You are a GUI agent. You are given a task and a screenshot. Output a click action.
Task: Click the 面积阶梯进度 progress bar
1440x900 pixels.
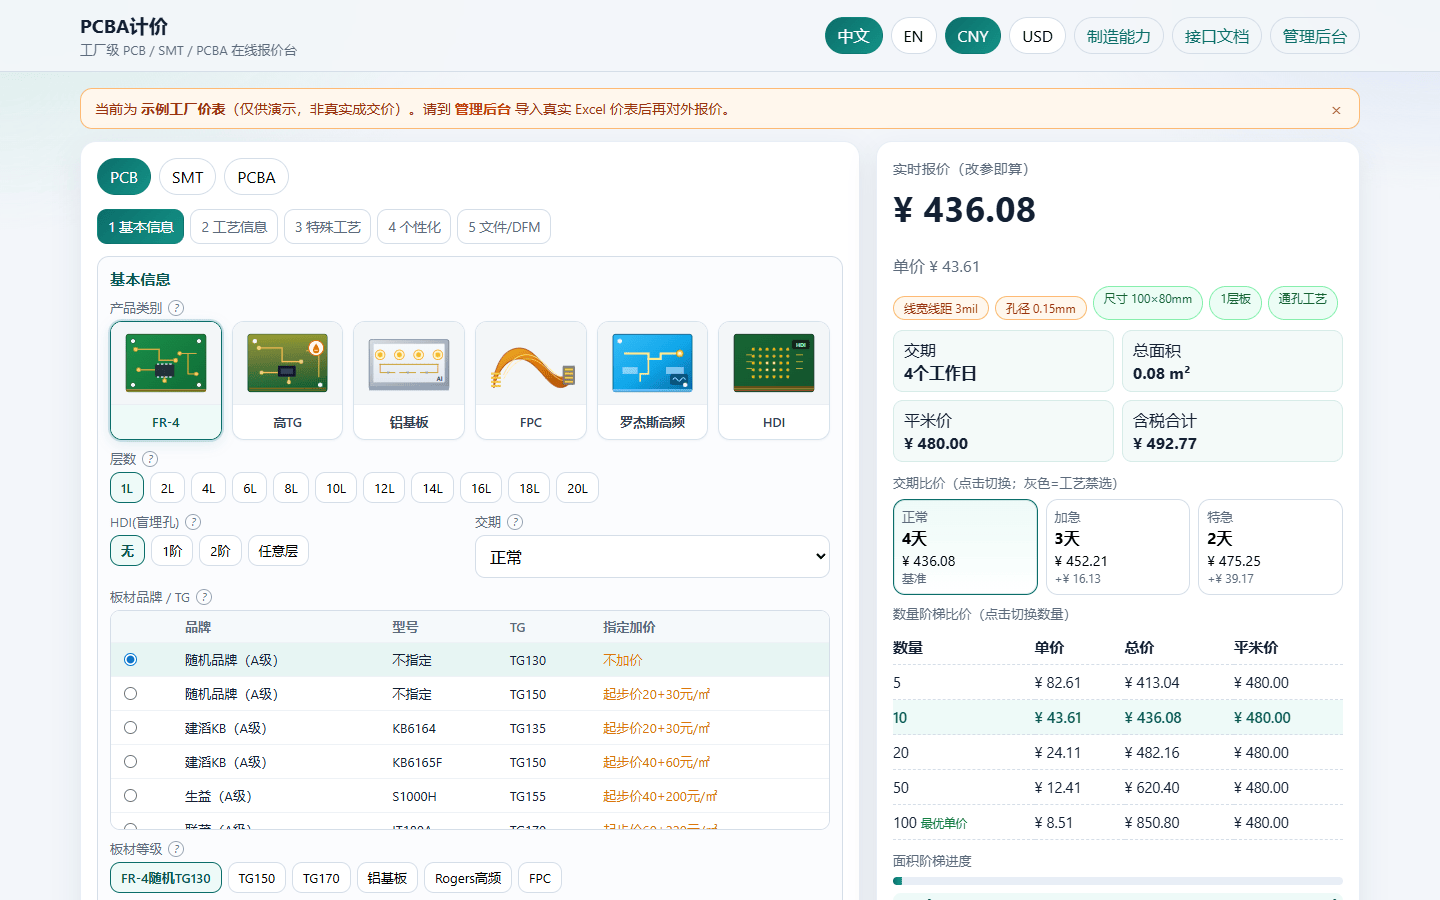tap(1117, 881)
